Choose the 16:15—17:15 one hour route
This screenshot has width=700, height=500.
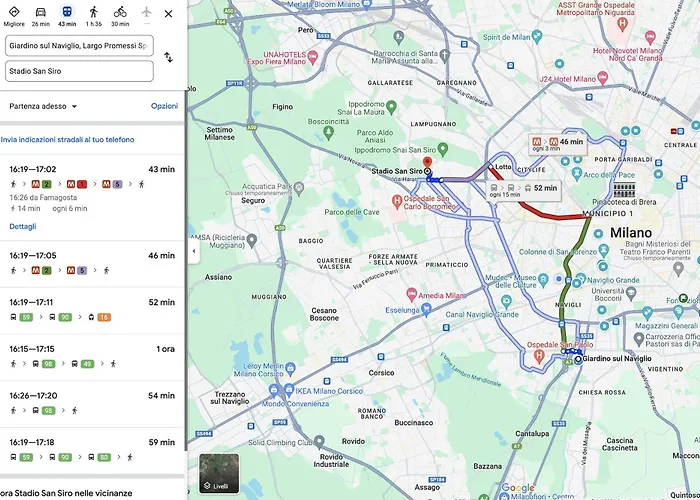coord(92,356)
